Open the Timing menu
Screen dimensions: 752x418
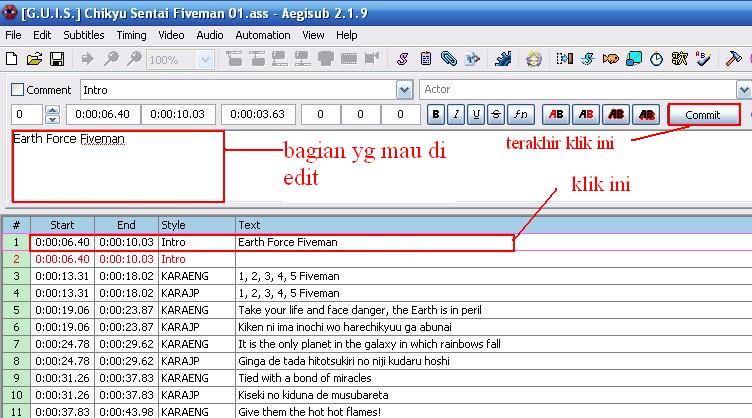(131, 35)
